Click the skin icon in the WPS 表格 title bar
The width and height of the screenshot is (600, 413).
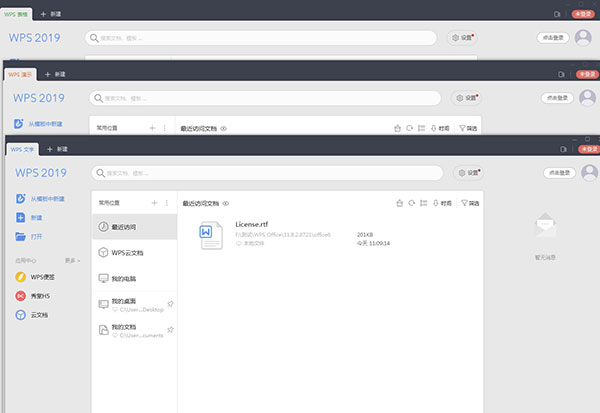(x=557, y=14)
